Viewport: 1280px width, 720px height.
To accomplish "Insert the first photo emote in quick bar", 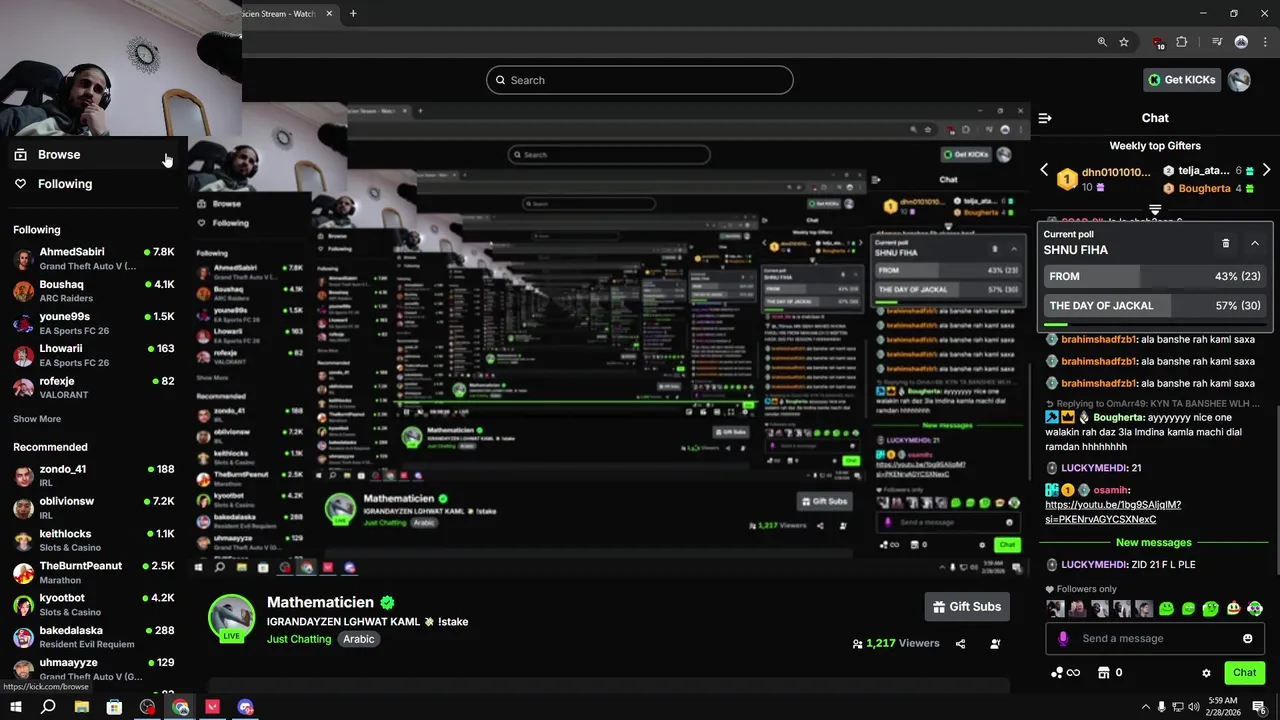I will coord(1055,608).
